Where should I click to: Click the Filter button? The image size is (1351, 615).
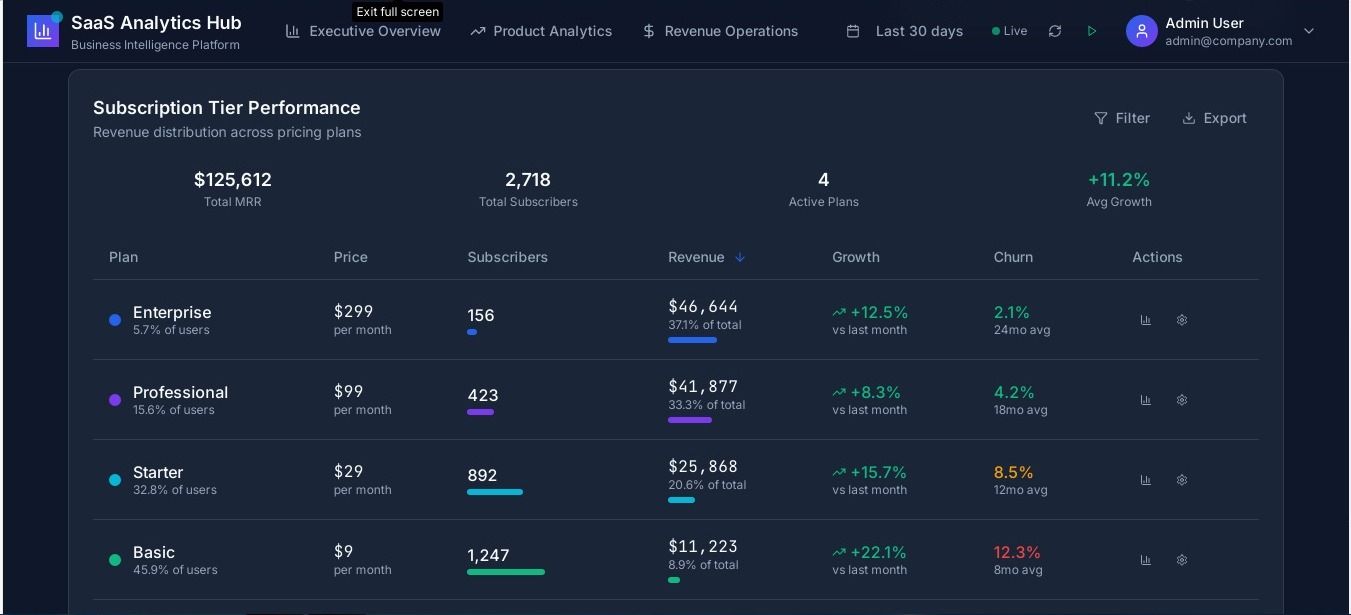point(1122,118)
